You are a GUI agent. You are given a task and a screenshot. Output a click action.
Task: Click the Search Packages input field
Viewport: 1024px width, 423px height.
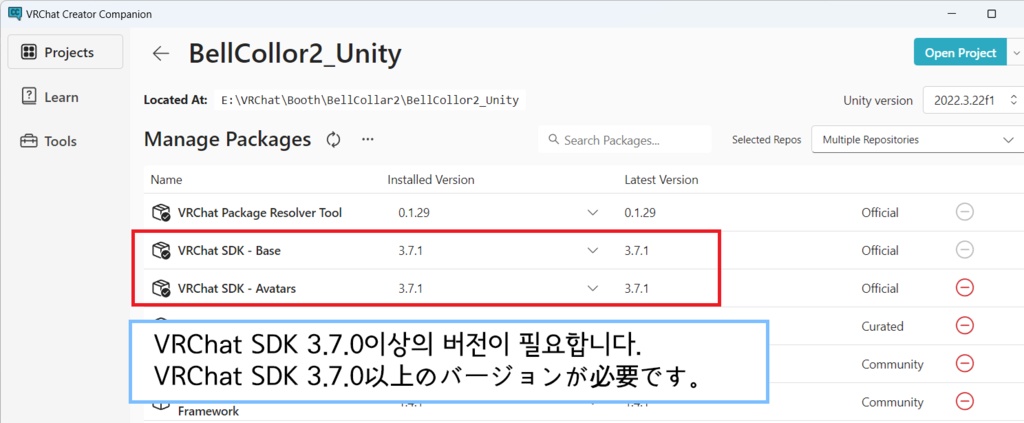[625, 140]
